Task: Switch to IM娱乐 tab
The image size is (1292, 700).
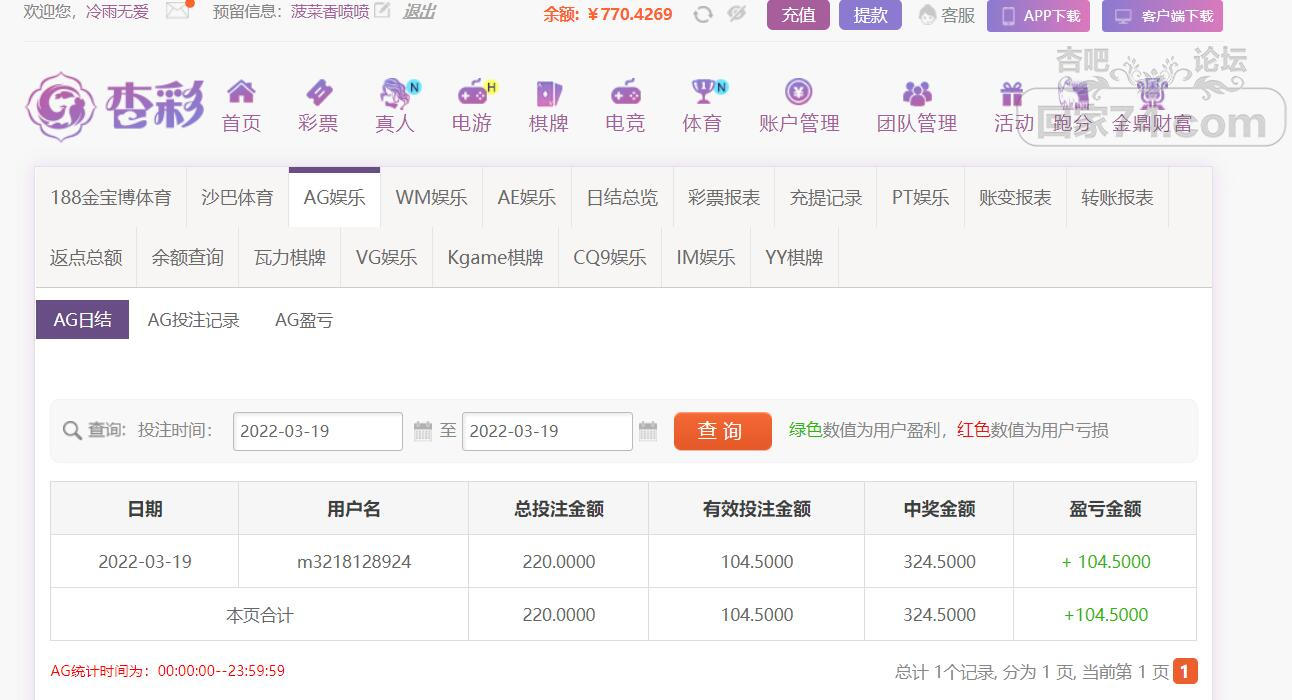Action: (706, 258)
